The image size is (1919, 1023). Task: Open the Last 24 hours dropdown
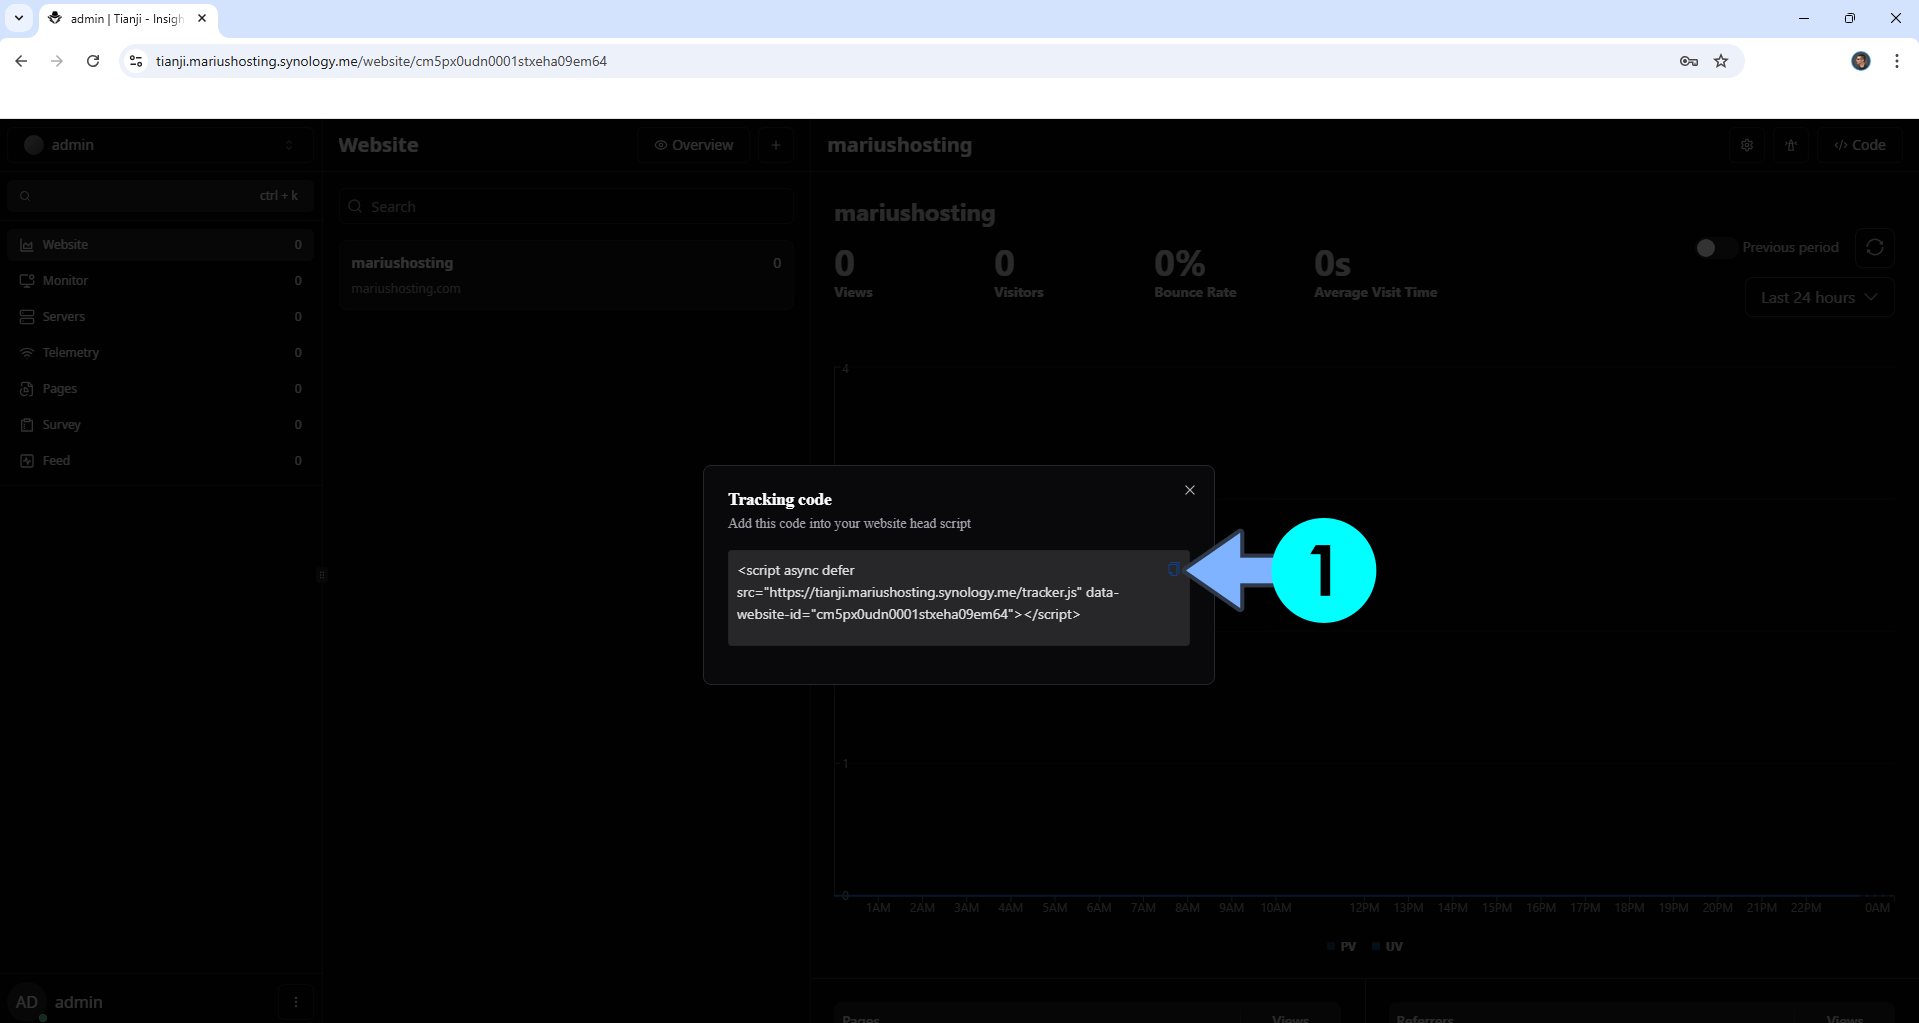[x=1819, y=298]
